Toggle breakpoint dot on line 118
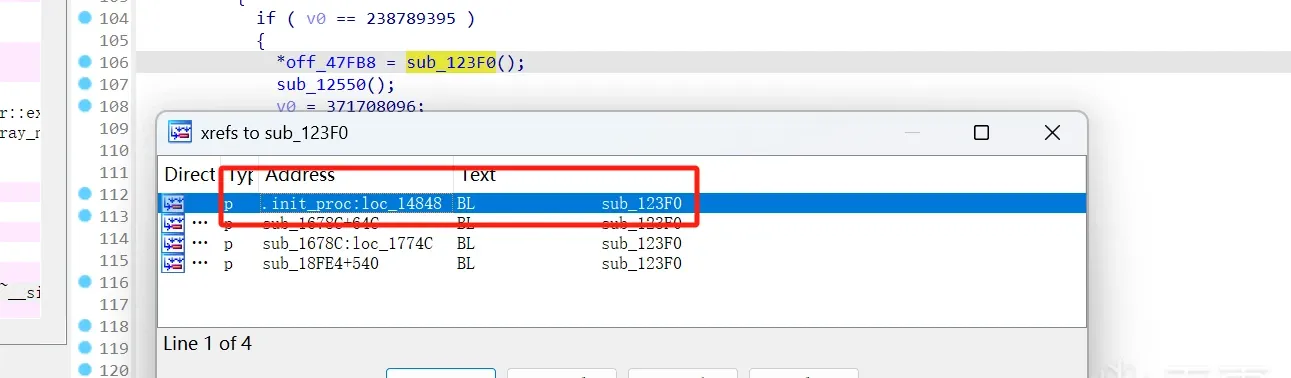Image resolution: width=1291 pixels, height=378 pixels. (x=84, y=326)
